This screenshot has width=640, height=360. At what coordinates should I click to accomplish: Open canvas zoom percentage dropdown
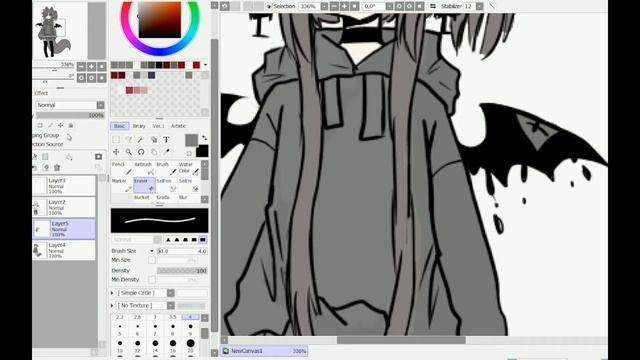pyautogui.click(x=324, y=7)
